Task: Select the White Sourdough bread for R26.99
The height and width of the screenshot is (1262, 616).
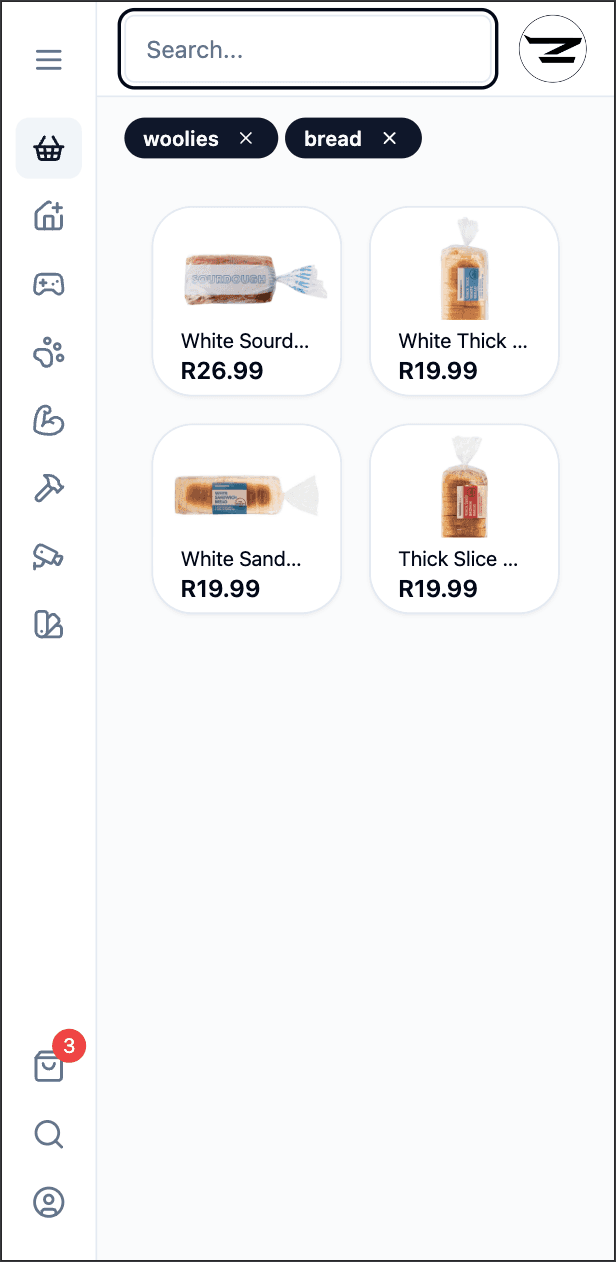Action: (246, 300)
